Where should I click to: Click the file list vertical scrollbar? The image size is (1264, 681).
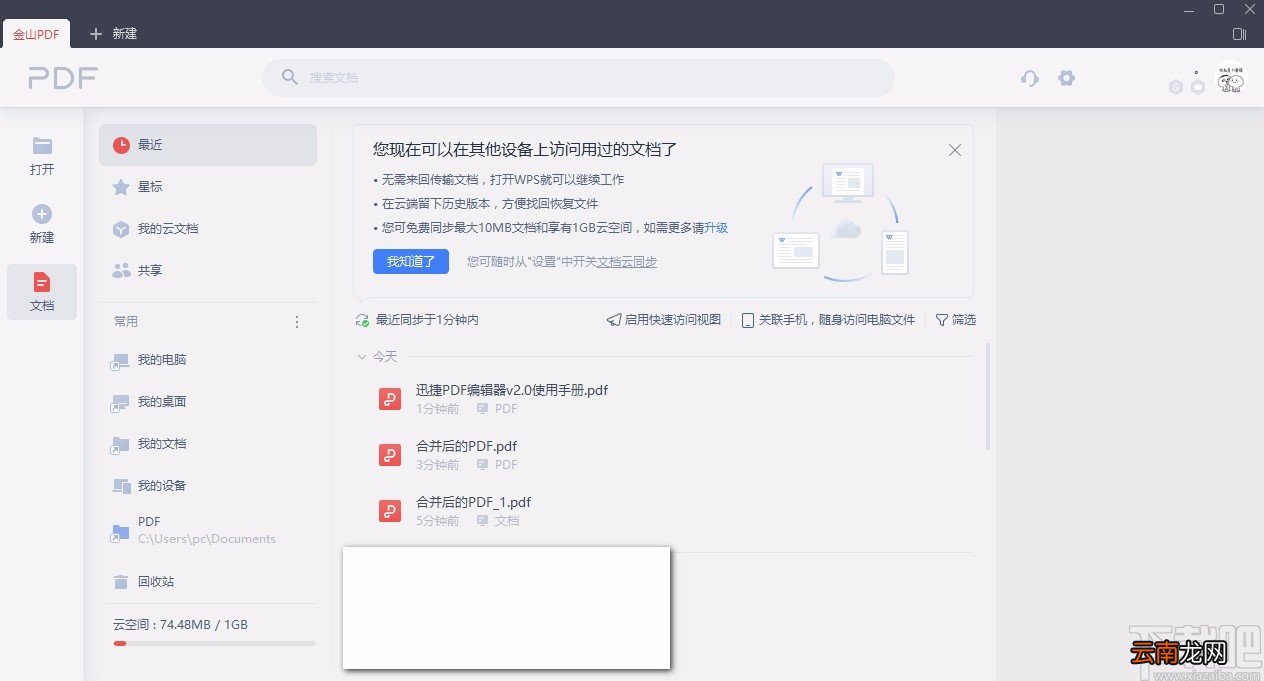click(988, 397)
